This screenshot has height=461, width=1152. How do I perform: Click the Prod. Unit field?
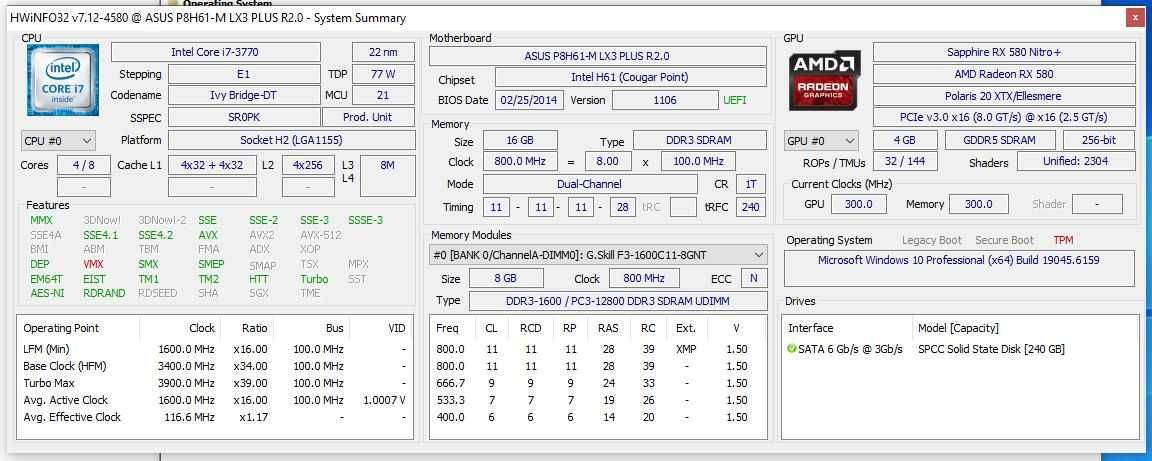pos(369,117)
